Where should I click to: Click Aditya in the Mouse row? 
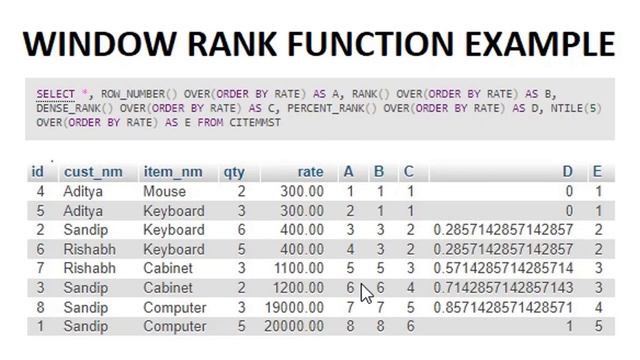pos(83,191)
